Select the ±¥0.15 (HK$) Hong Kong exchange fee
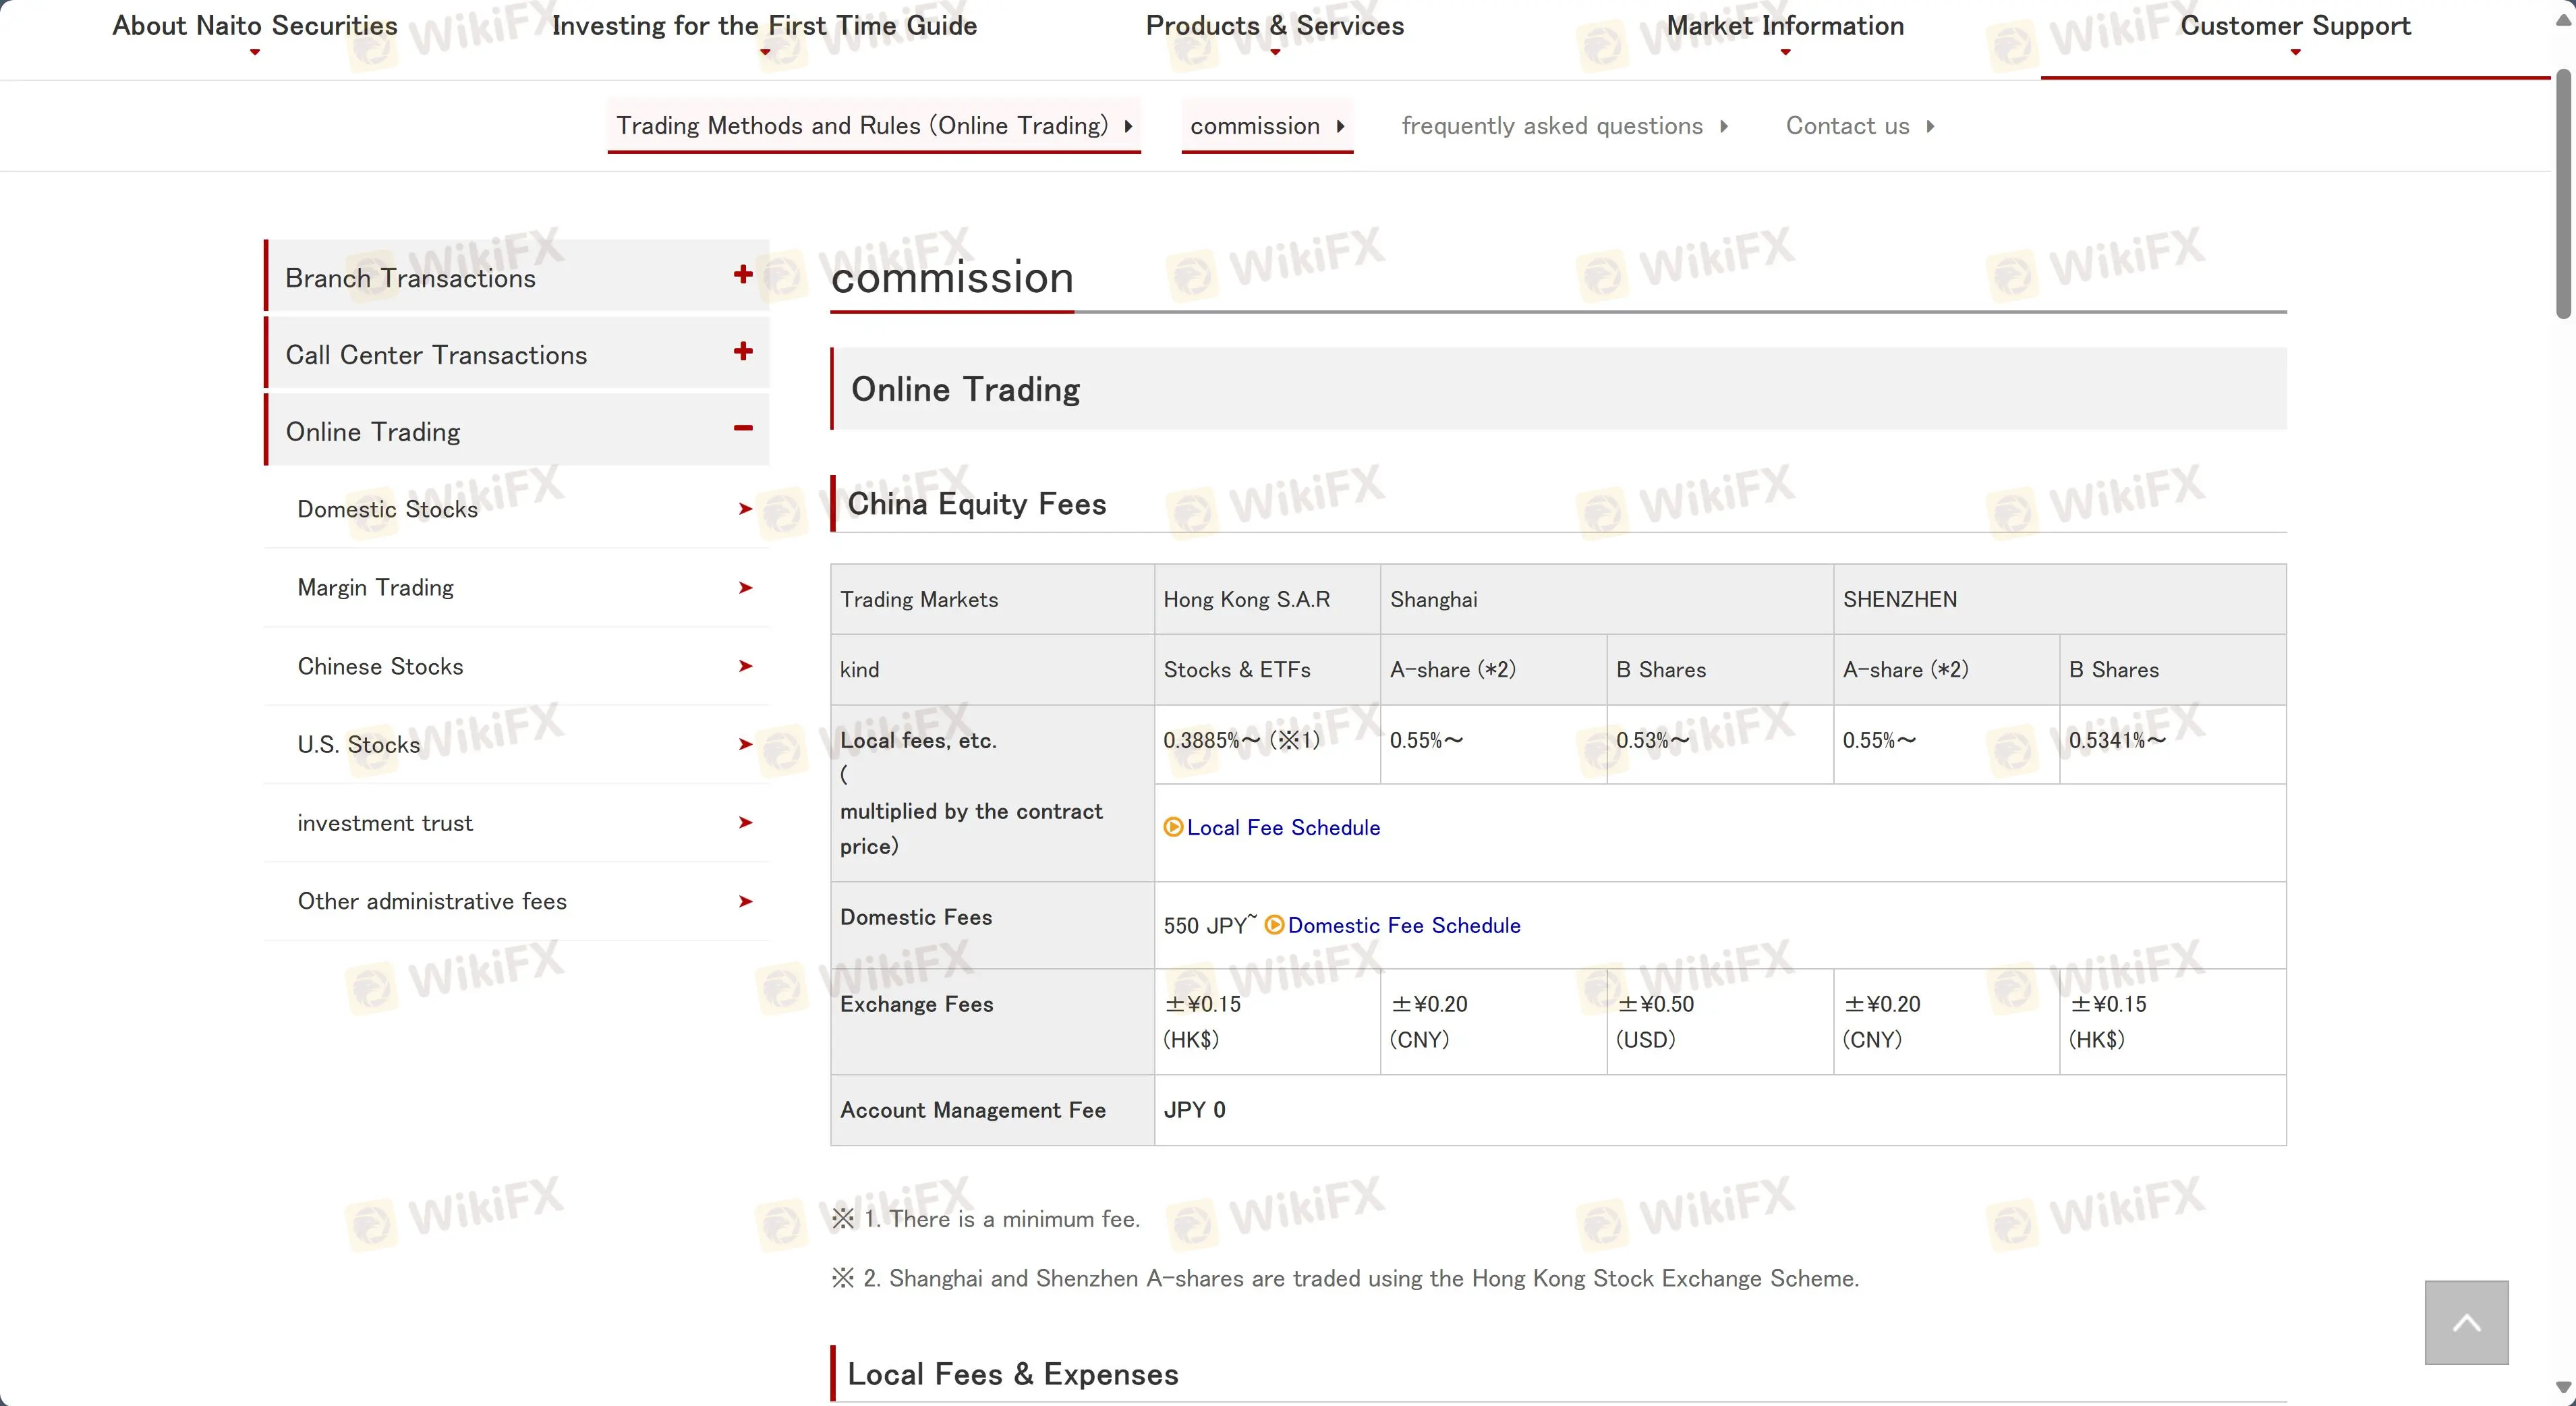Viewport: 2576px width, 1406px height. [x=1267, y=1022]
